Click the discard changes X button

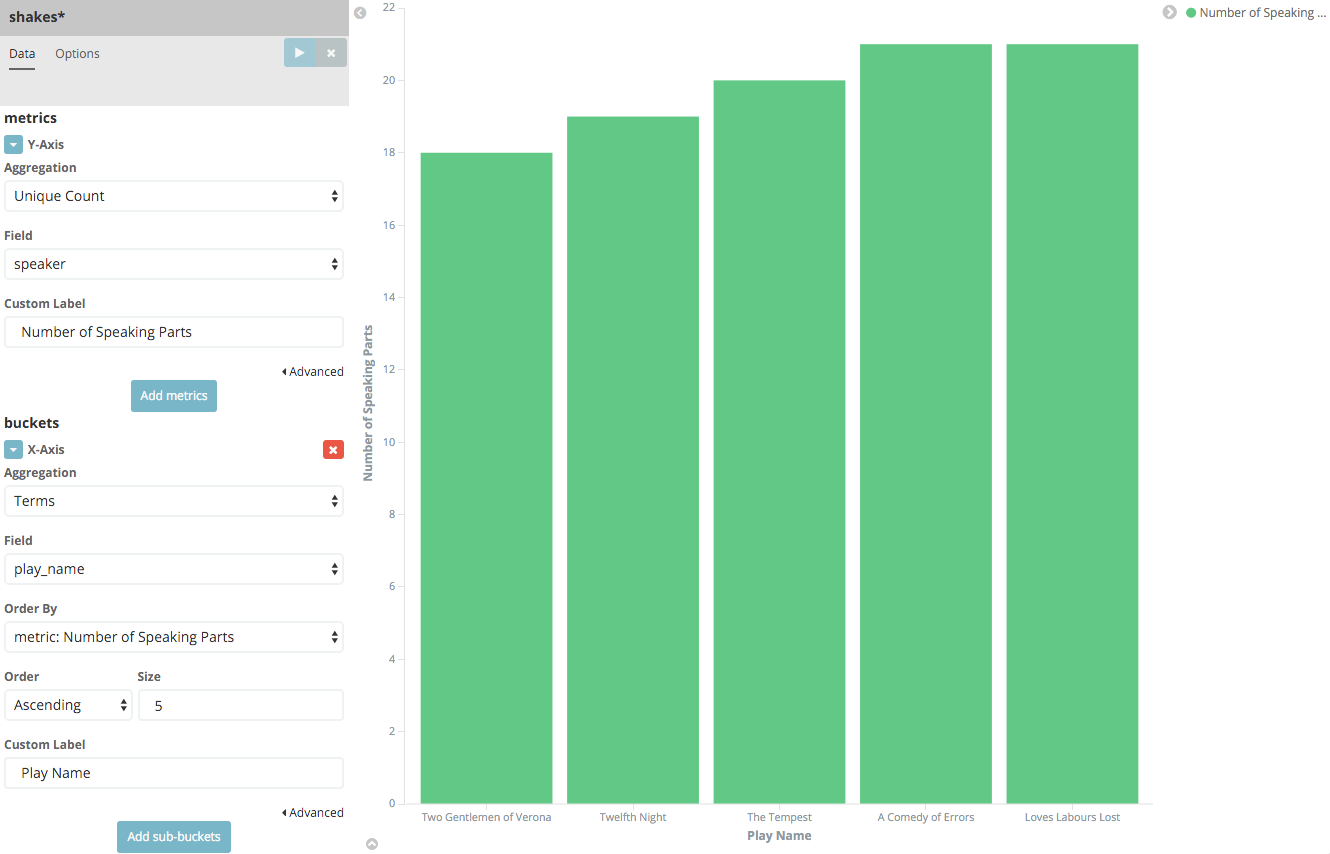[x=331, y=53]
